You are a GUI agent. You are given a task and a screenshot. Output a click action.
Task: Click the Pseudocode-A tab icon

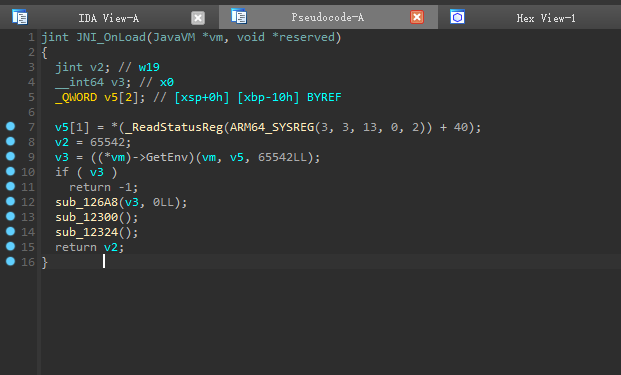(x=239, y=17)
